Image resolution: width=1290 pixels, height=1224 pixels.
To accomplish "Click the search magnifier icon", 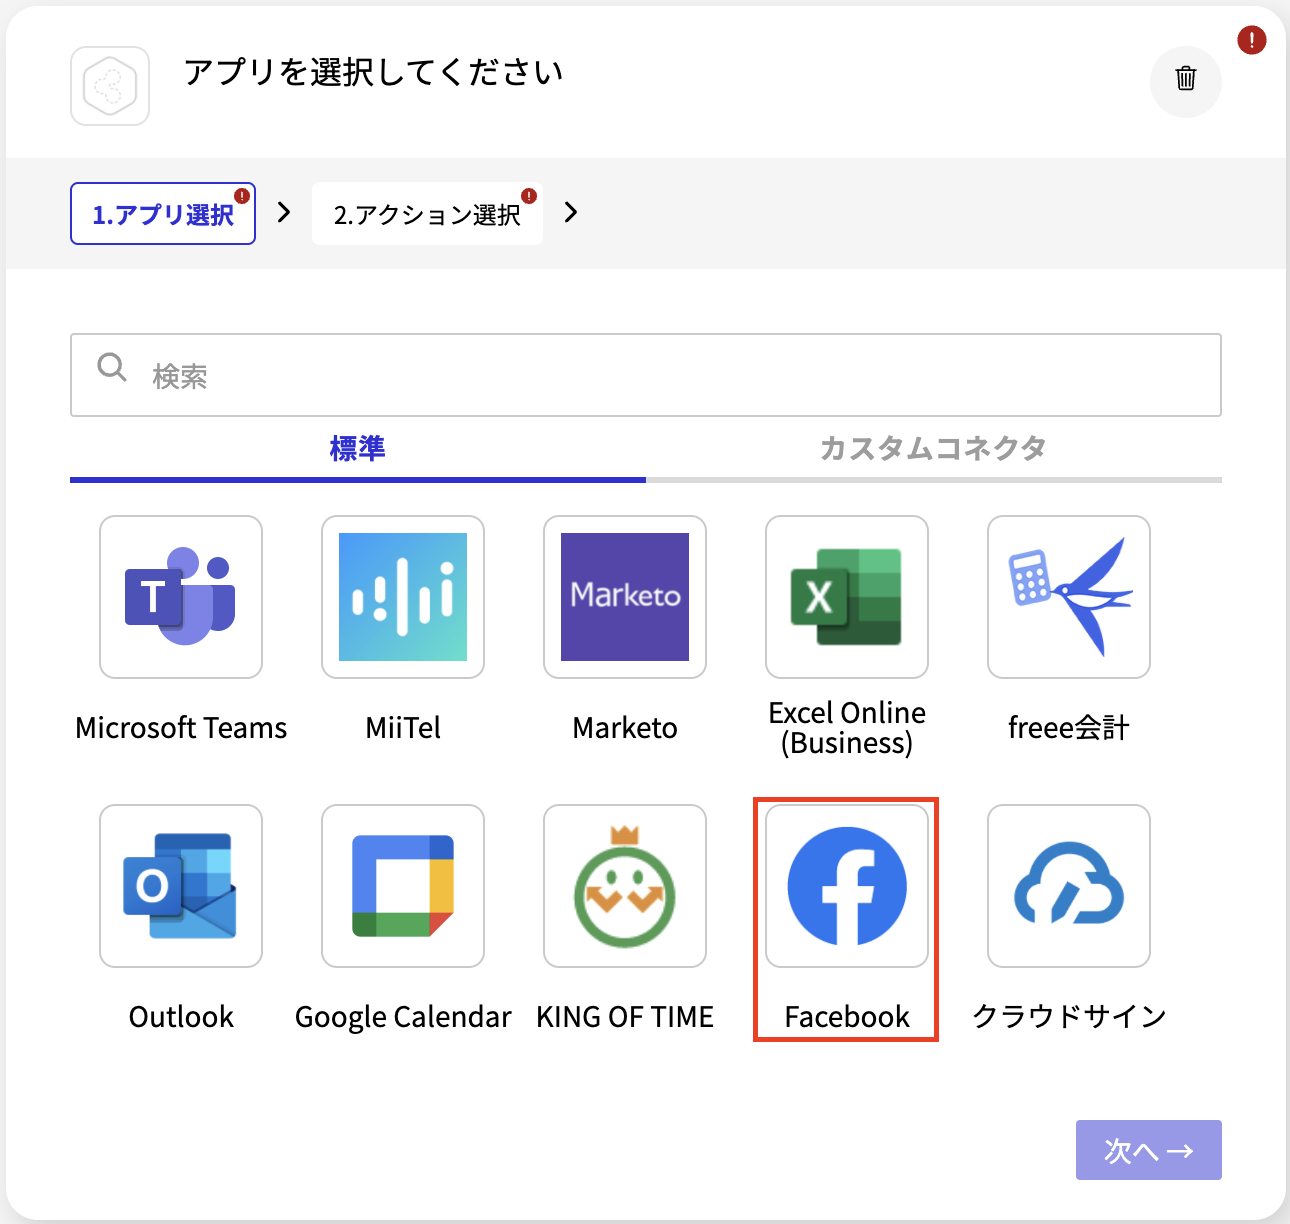I will click(112, 367).
